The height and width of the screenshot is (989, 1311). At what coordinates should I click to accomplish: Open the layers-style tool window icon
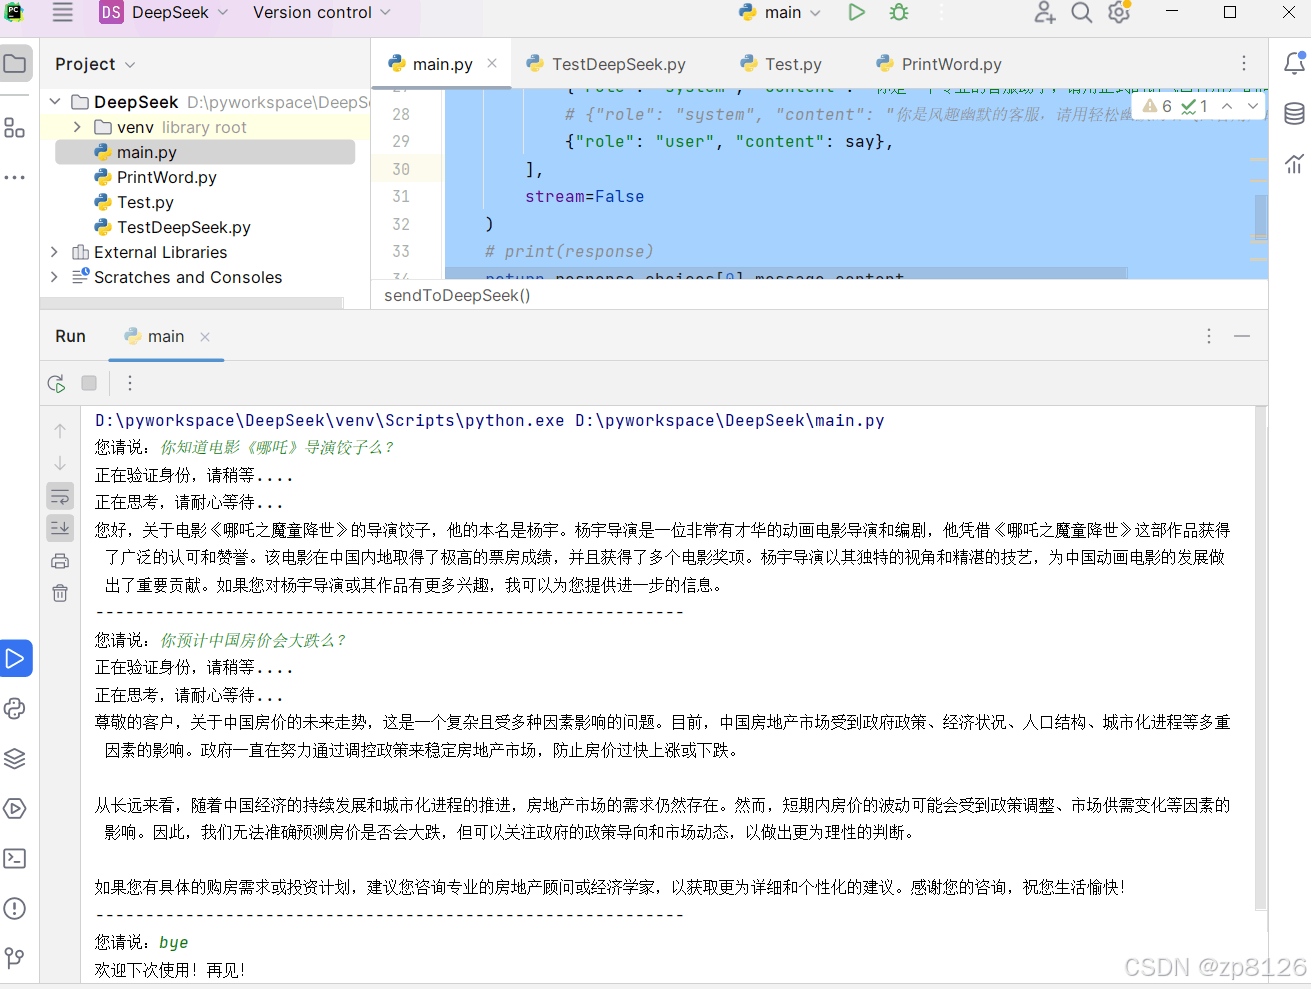(x=15, y=758)
